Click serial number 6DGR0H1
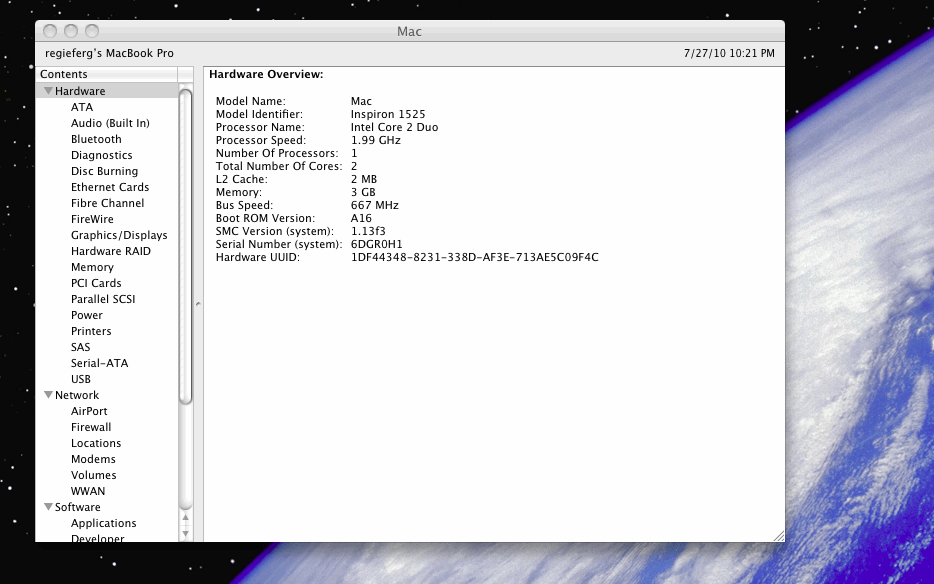Image resolution: width=934 pixels, height=584 pixels. (x=376, y=244)
